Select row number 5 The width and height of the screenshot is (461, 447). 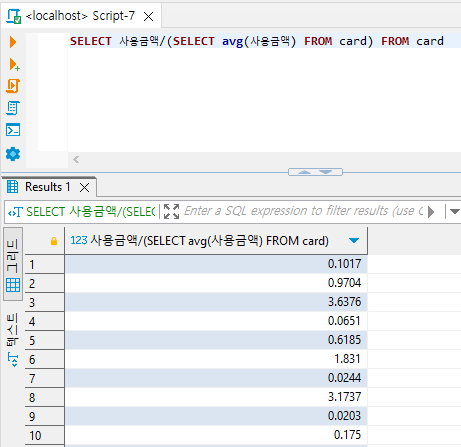[x=44, y=341]
